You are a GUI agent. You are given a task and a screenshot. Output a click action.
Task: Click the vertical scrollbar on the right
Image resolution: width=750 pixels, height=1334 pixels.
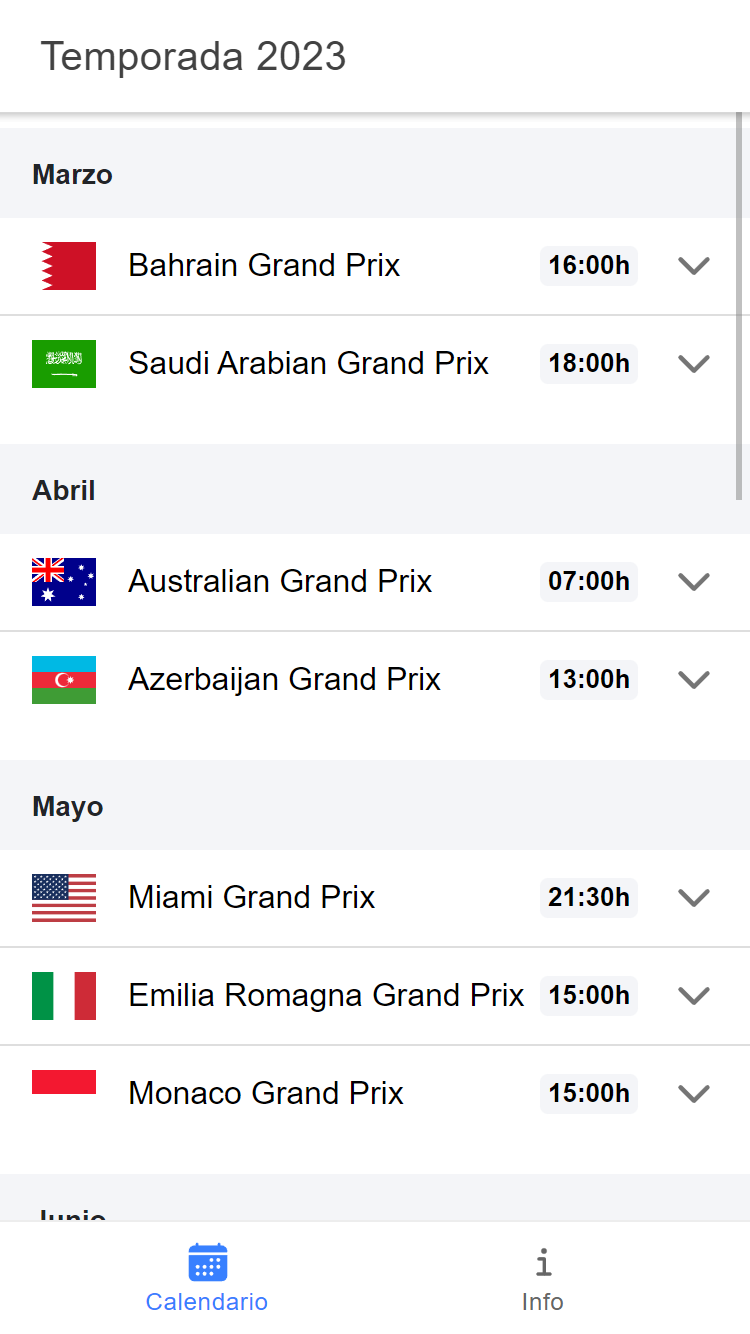pos(740,308)
